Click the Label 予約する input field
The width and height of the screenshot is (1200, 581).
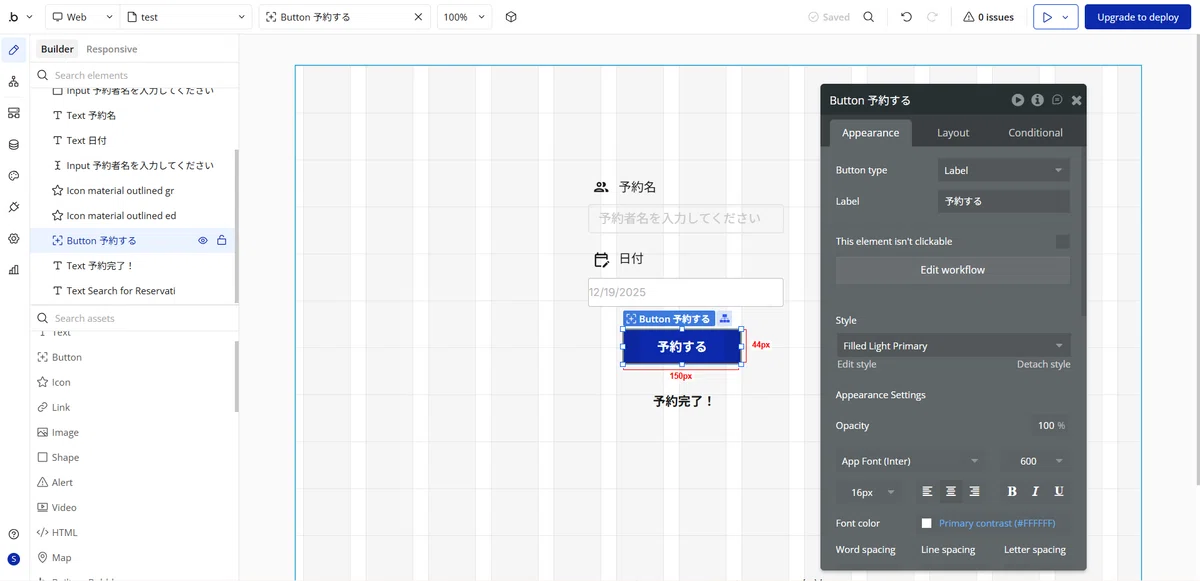pyautogui.click(x=1004, y=201)
